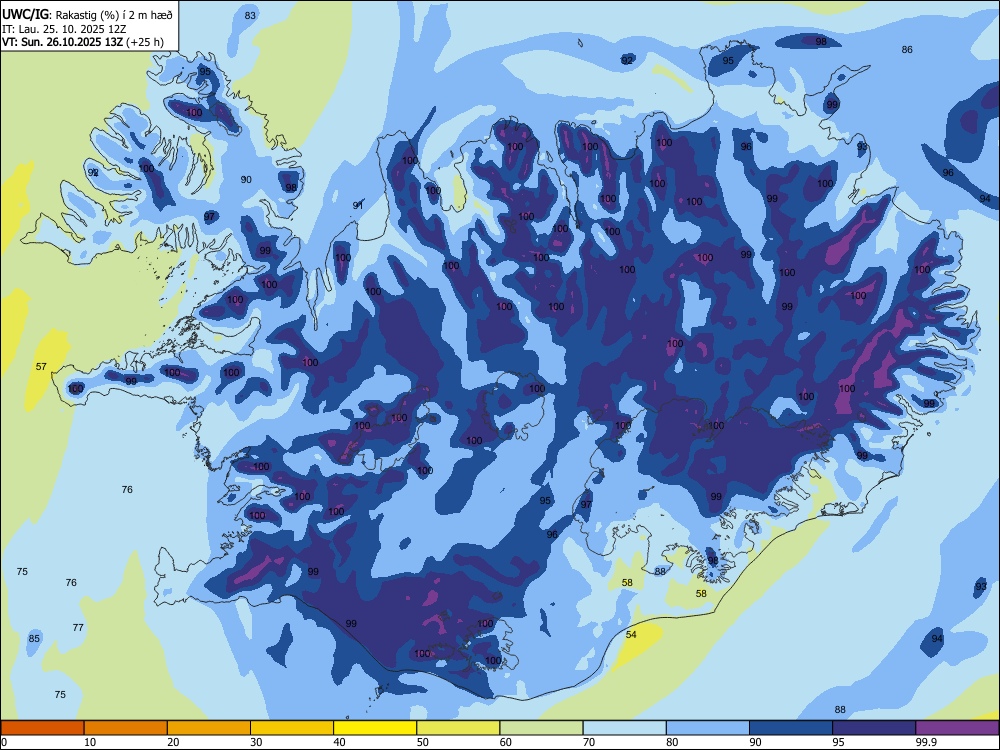Viewport: 1000px width, 750px height.
Task: Click the dark blue 90–95 legend swatch
Action: (791, 728)
